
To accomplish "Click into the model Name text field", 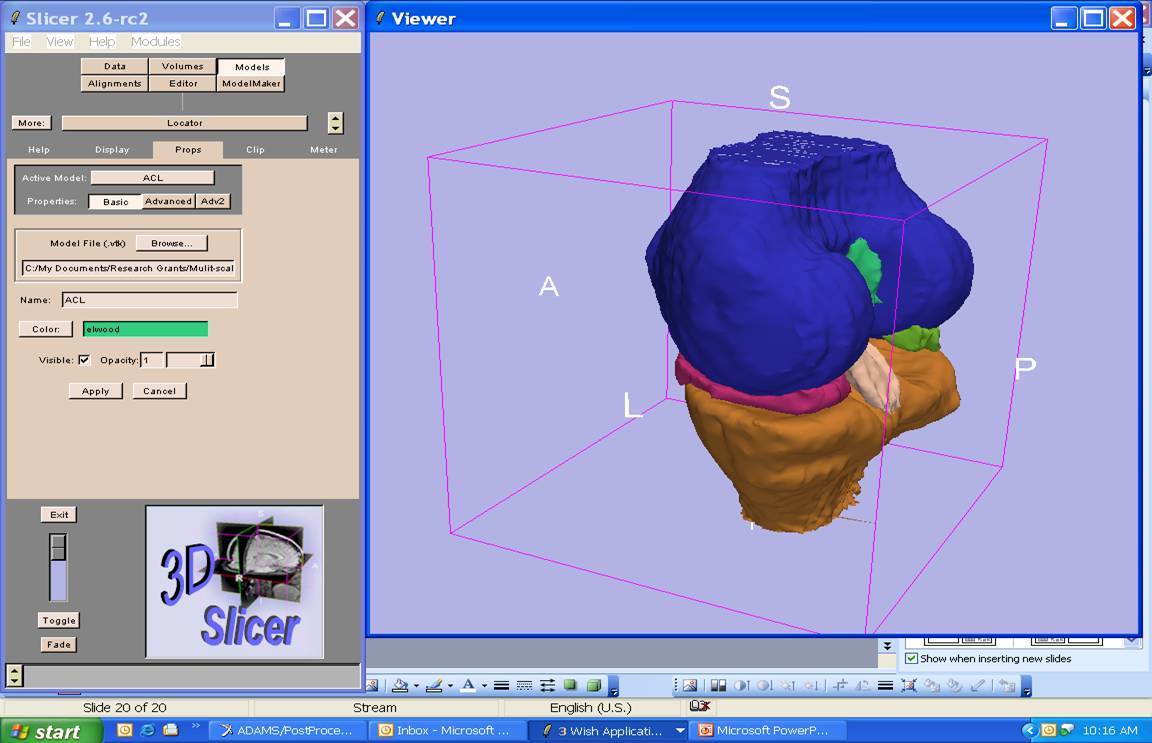I will click(150, 300).
